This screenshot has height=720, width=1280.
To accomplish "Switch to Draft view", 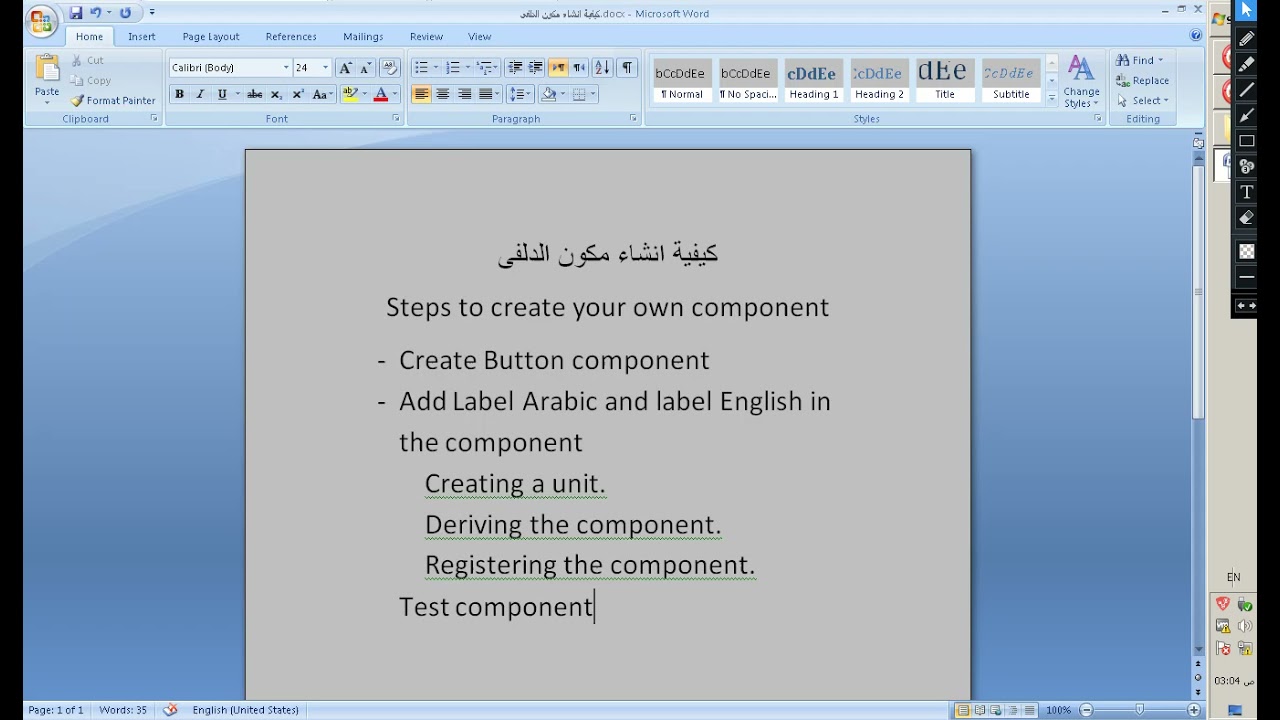I will 1029,710.
